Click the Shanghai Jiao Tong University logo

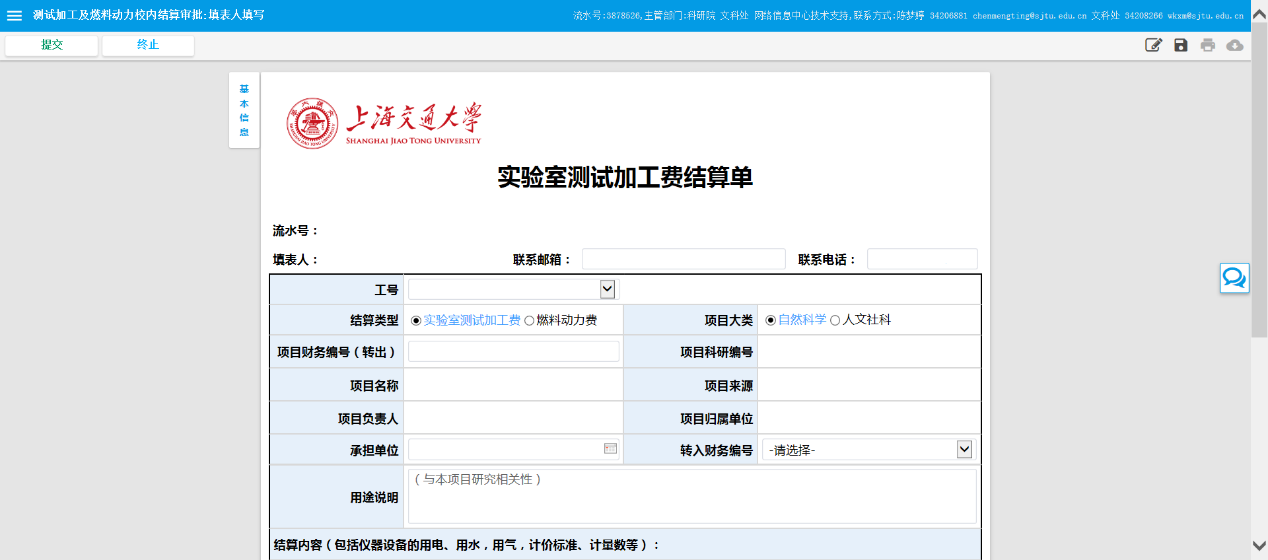pos(384,124)
